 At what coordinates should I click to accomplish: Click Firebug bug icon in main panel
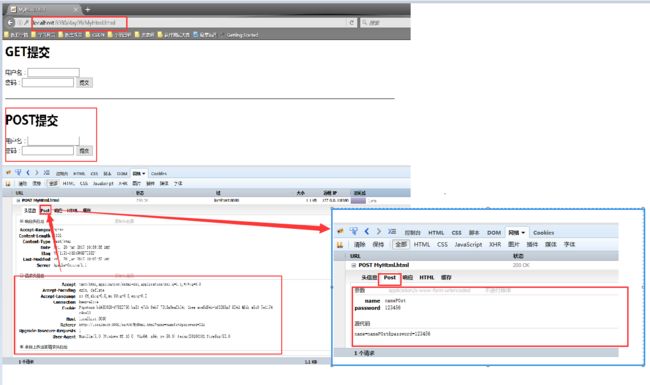pyautogui.click(x=8, y=172)
